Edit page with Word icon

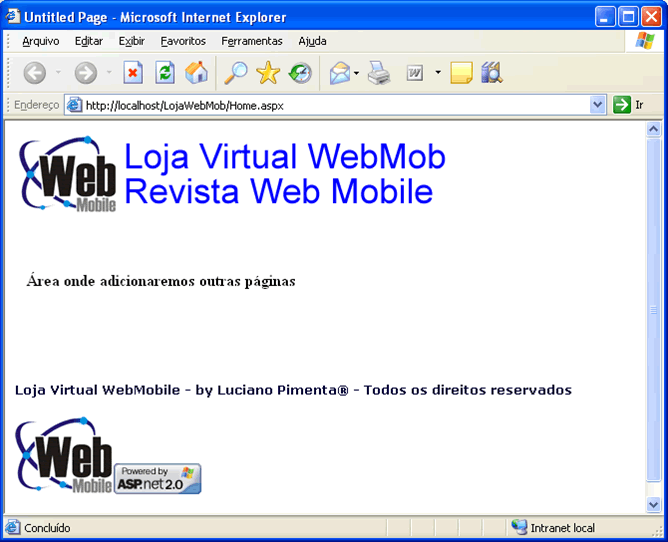(x=415, y=73)
